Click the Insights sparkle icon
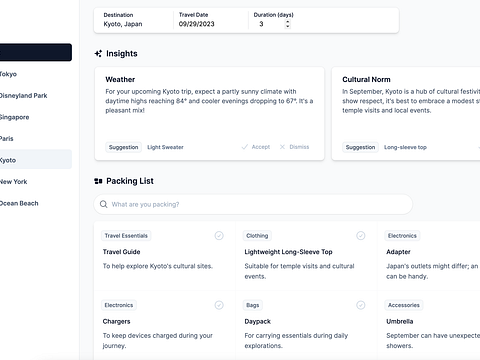Screen dimensions: 480x360 click(98, 54)
